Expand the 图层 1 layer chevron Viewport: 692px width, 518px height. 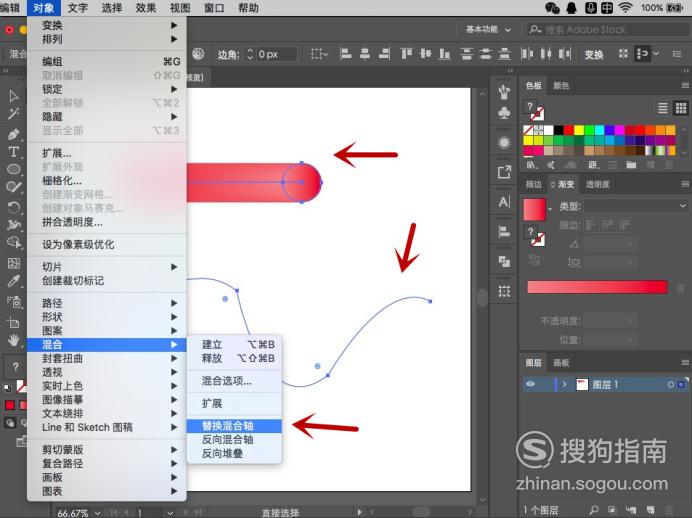[564, 384]
